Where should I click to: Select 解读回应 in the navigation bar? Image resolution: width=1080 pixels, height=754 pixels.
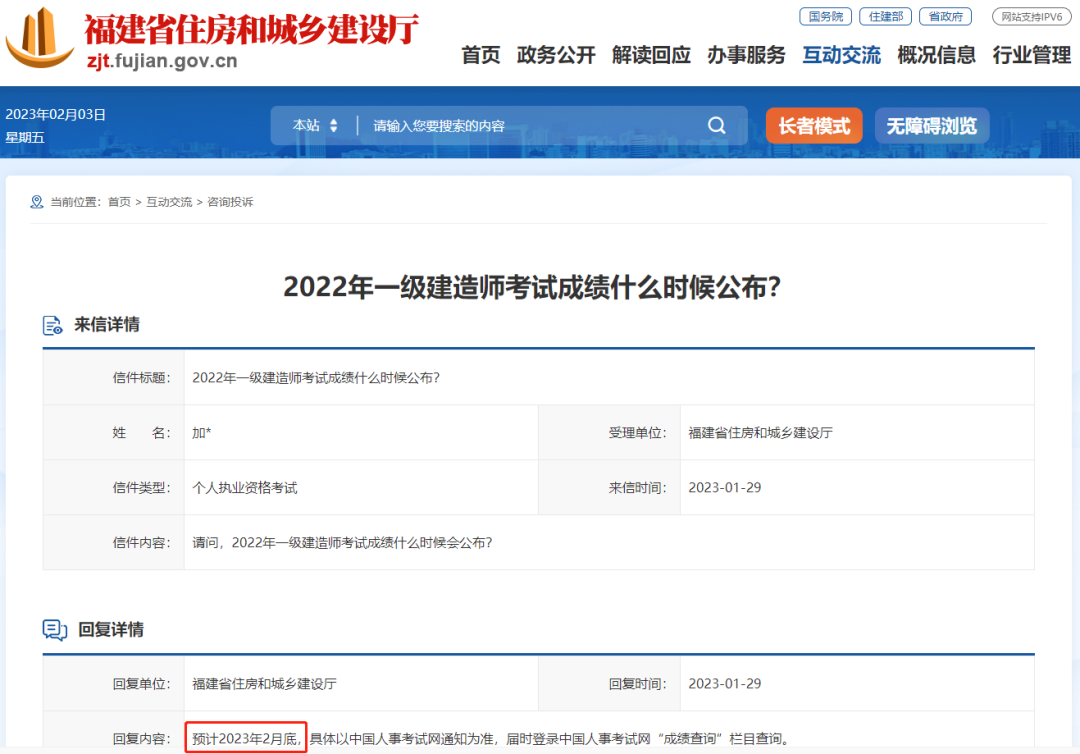tap(651, 56)
